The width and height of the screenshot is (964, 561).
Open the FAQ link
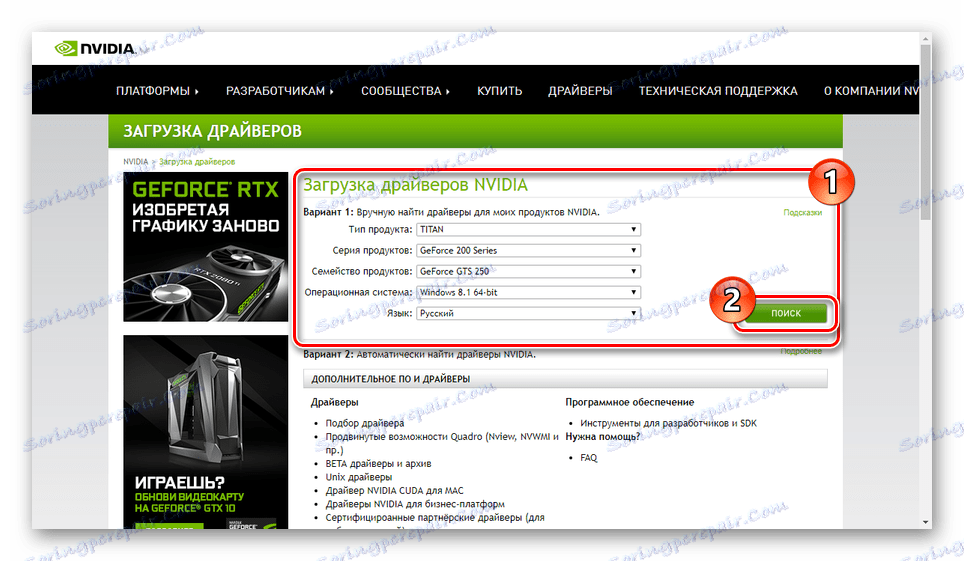(x=588, y=458)
